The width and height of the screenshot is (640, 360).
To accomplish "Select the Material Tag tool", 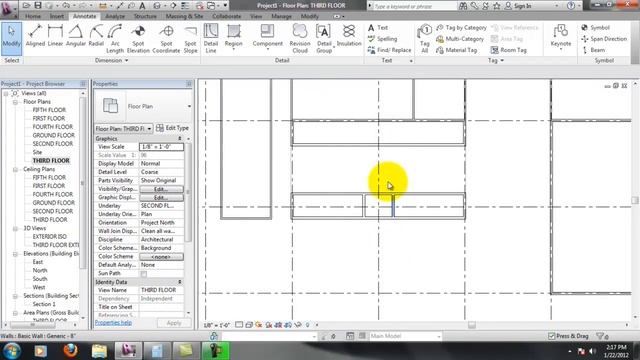I will click(x=456, y=50).
